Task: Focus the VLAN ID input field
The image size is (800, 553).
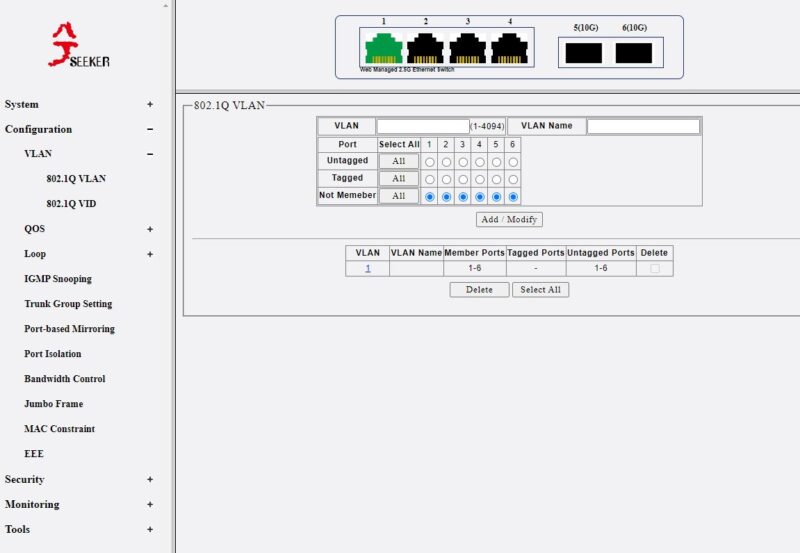Action: pos(423,126)
